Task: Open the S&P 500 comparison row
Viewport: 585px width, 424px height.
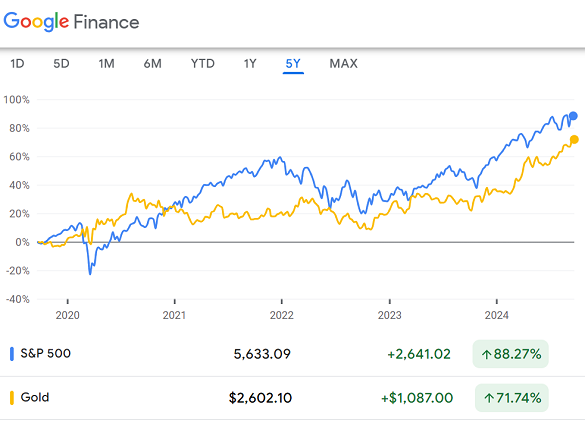Action: point(292,354)
